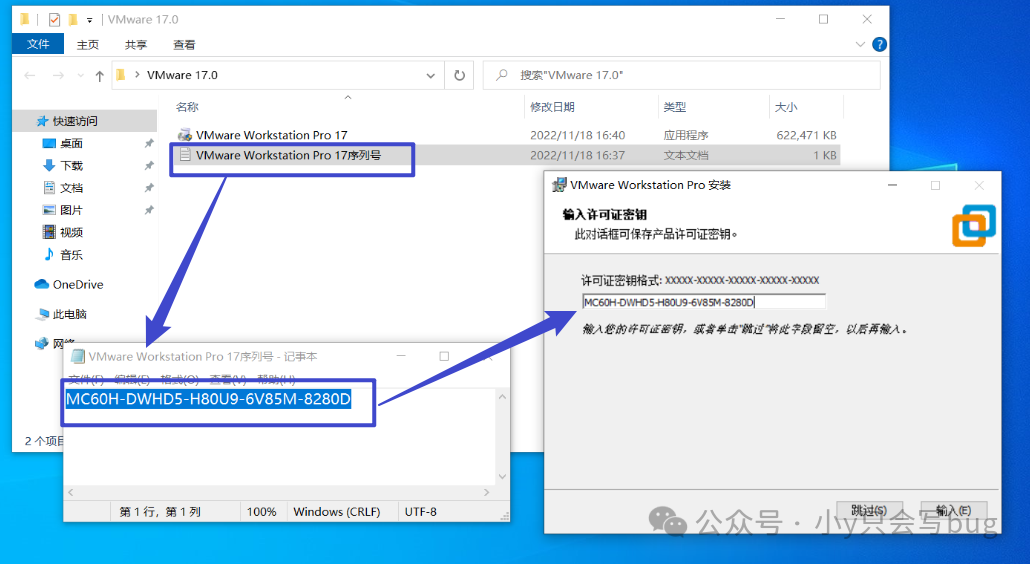
Task: Click Notepad horizontal scrollbar right arrow
Action: tap(486, 492)
